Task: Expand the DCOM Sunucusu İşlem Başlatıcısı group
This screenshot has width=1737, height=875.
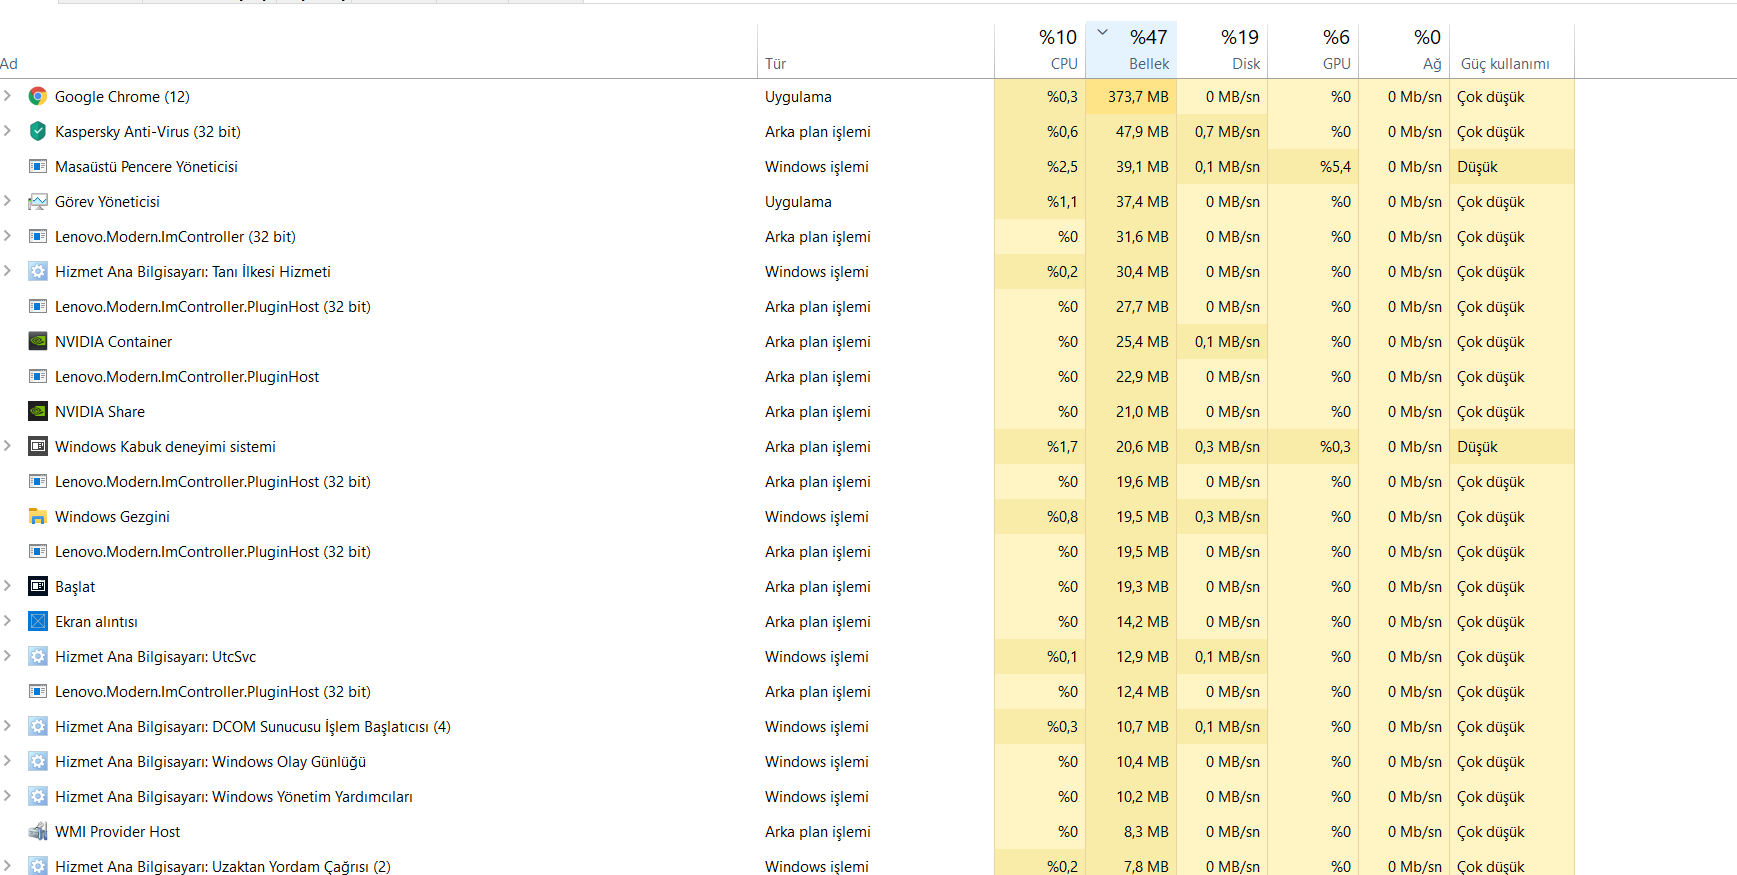Action: tap(8, 726)
